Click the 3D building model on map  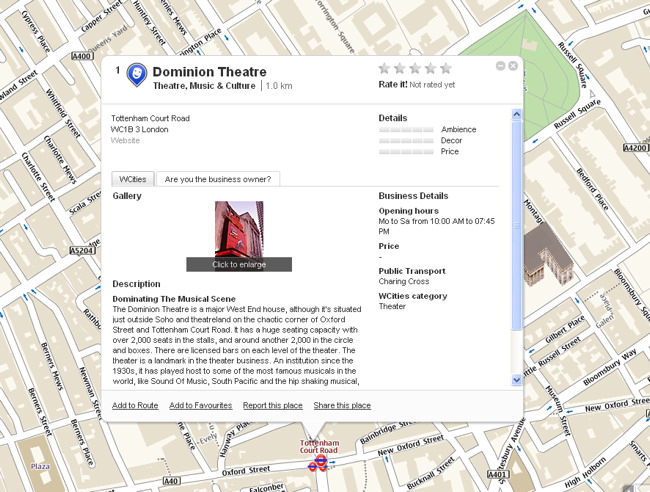[548, 253]
